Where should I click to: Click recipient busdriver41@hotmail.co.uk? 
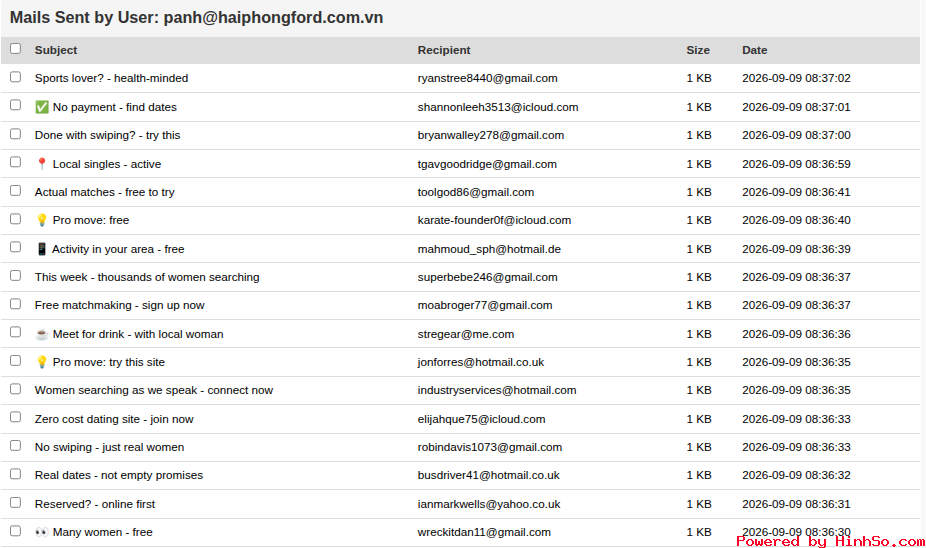pyautogui.click(x=488, y=475)
